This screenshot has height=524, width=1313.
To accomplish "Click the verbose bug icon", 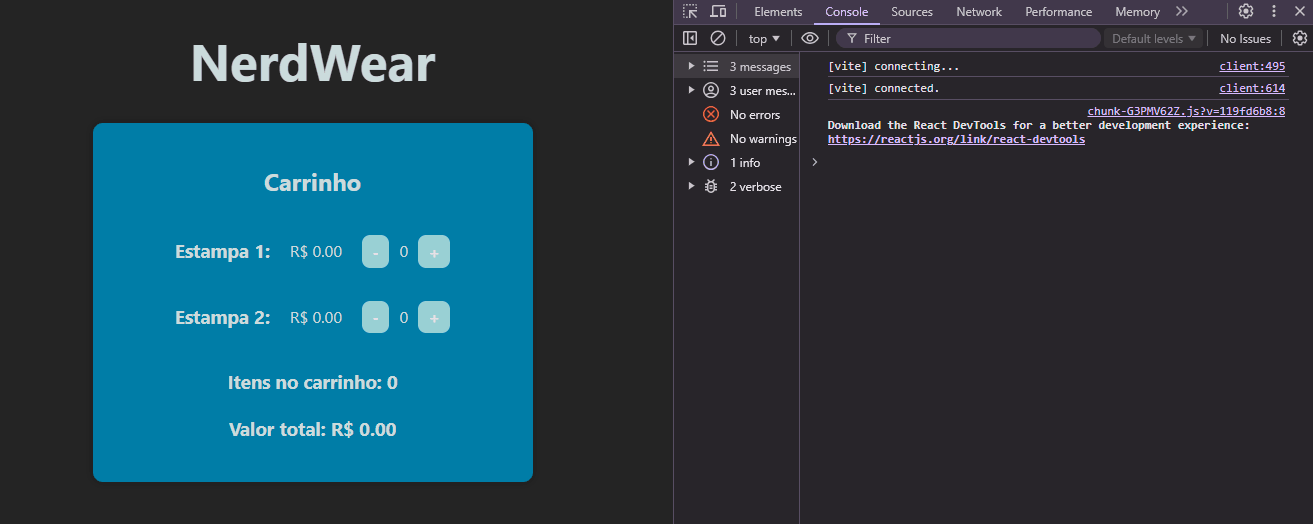I will (x=711, y=186).
